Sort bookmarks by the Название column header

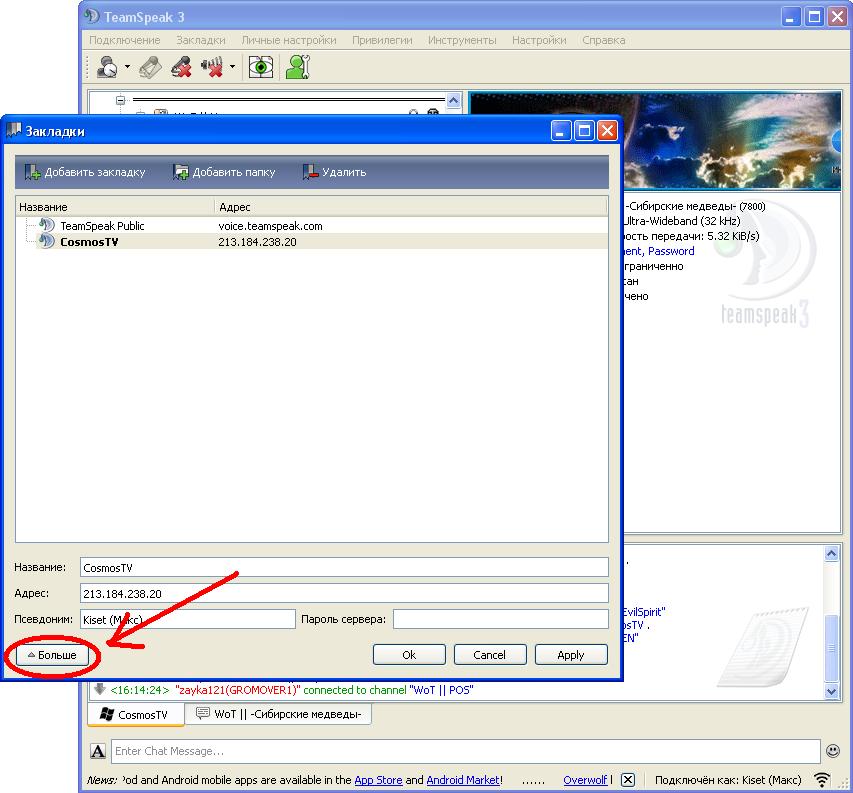115,207
